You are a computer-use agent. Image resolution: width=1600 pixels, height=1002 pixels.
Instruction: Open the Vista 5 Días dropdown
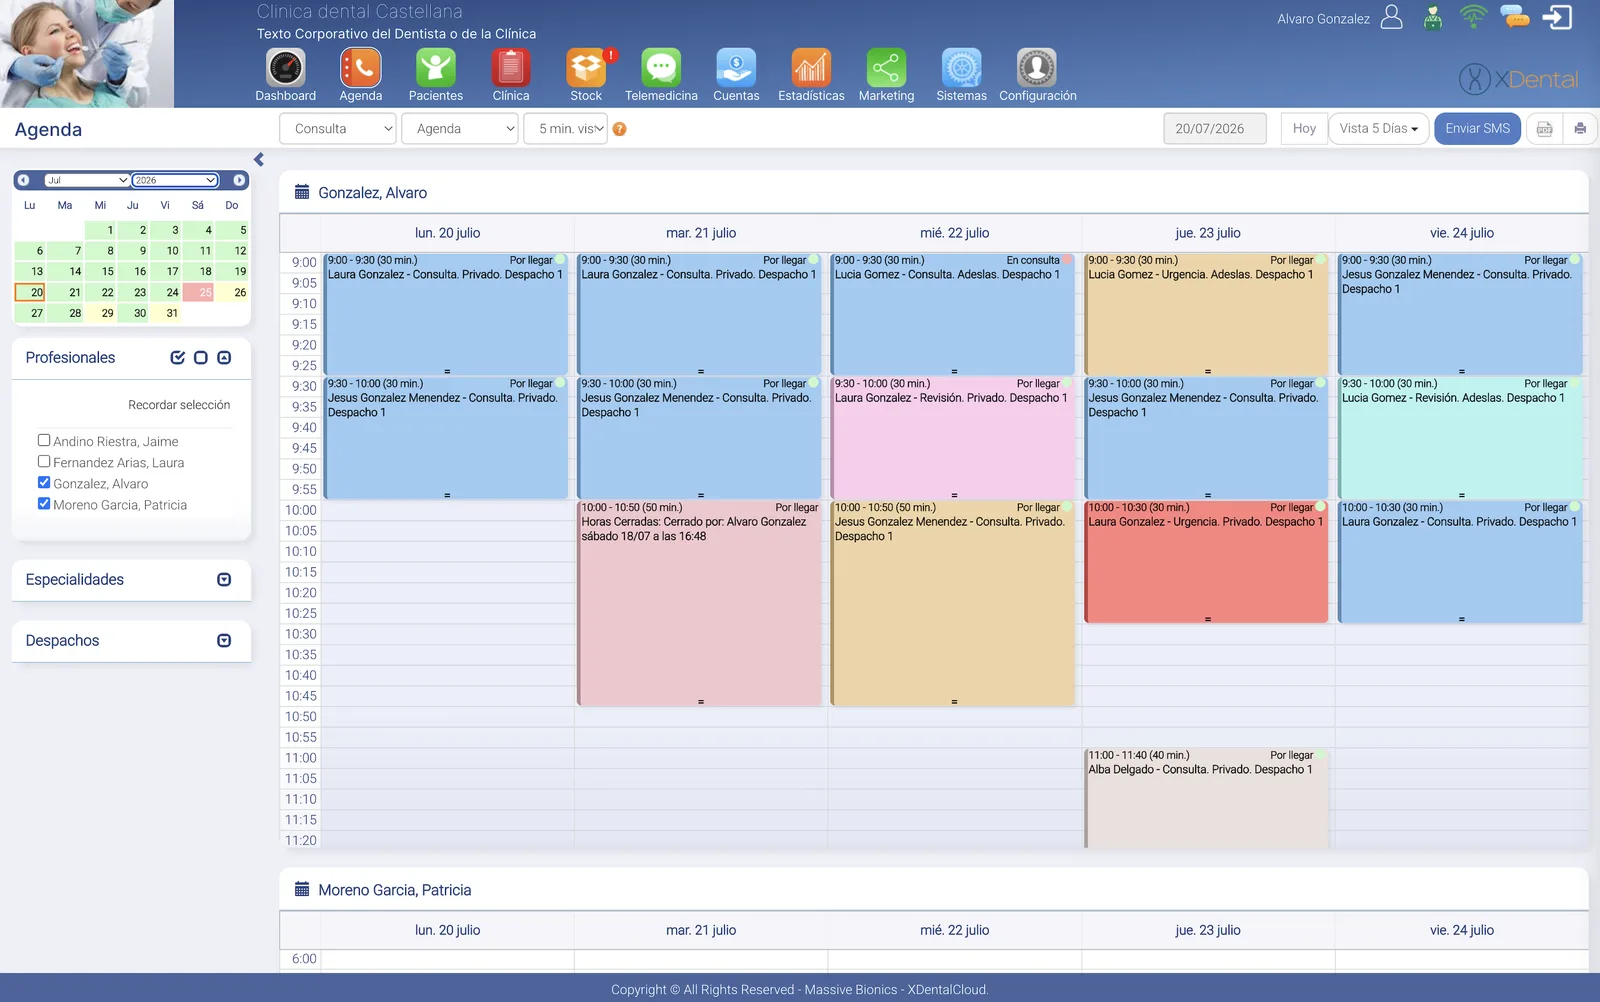tap(1378, 129)
